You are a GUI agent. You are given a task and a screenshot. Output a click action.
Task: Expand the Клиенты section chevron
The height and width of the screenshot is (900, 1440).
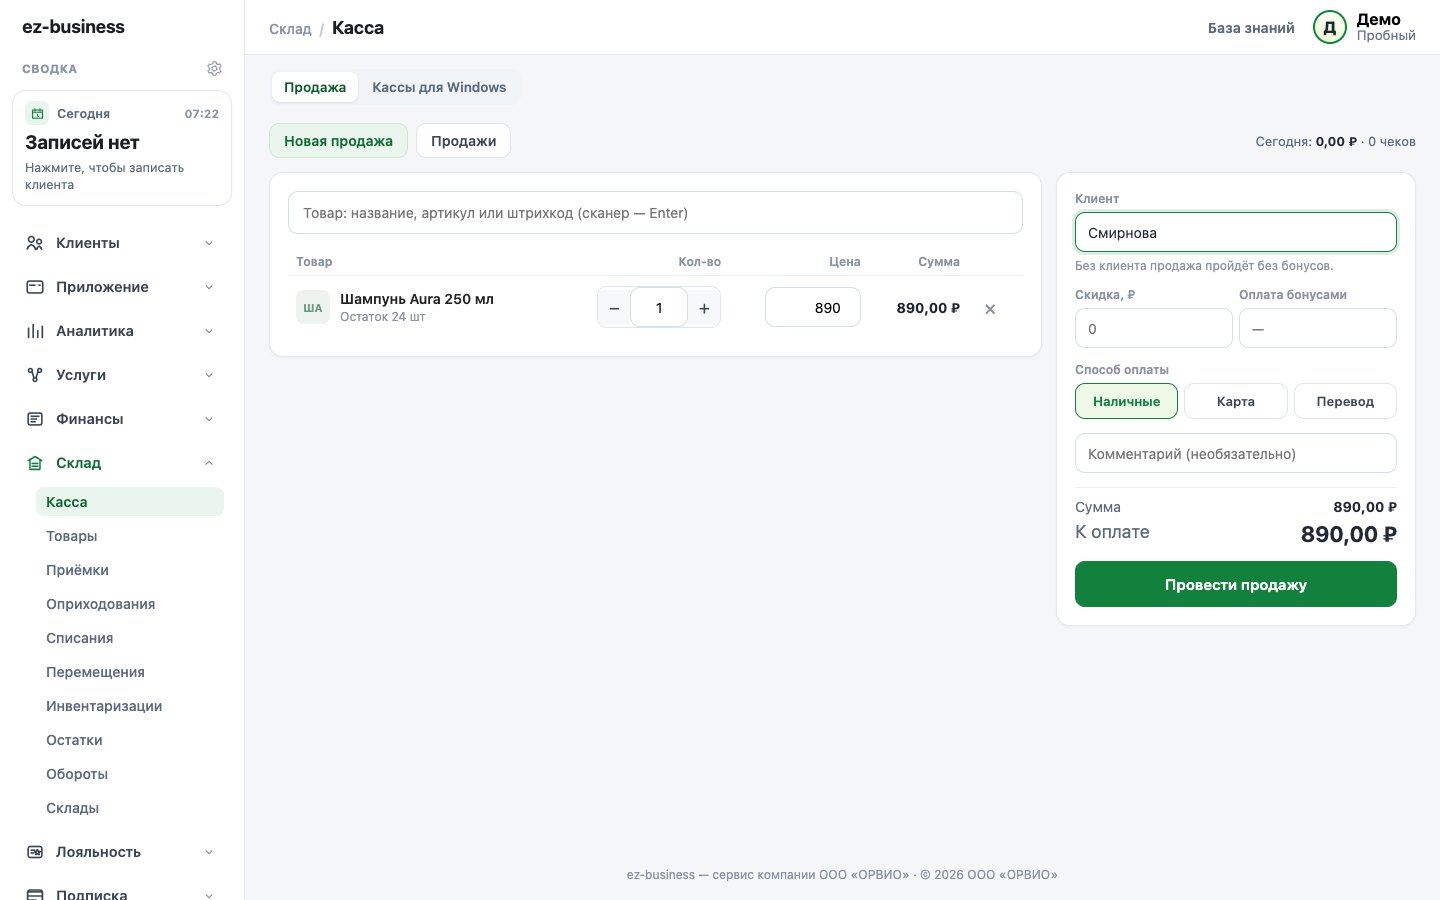[x=209, y=243]
